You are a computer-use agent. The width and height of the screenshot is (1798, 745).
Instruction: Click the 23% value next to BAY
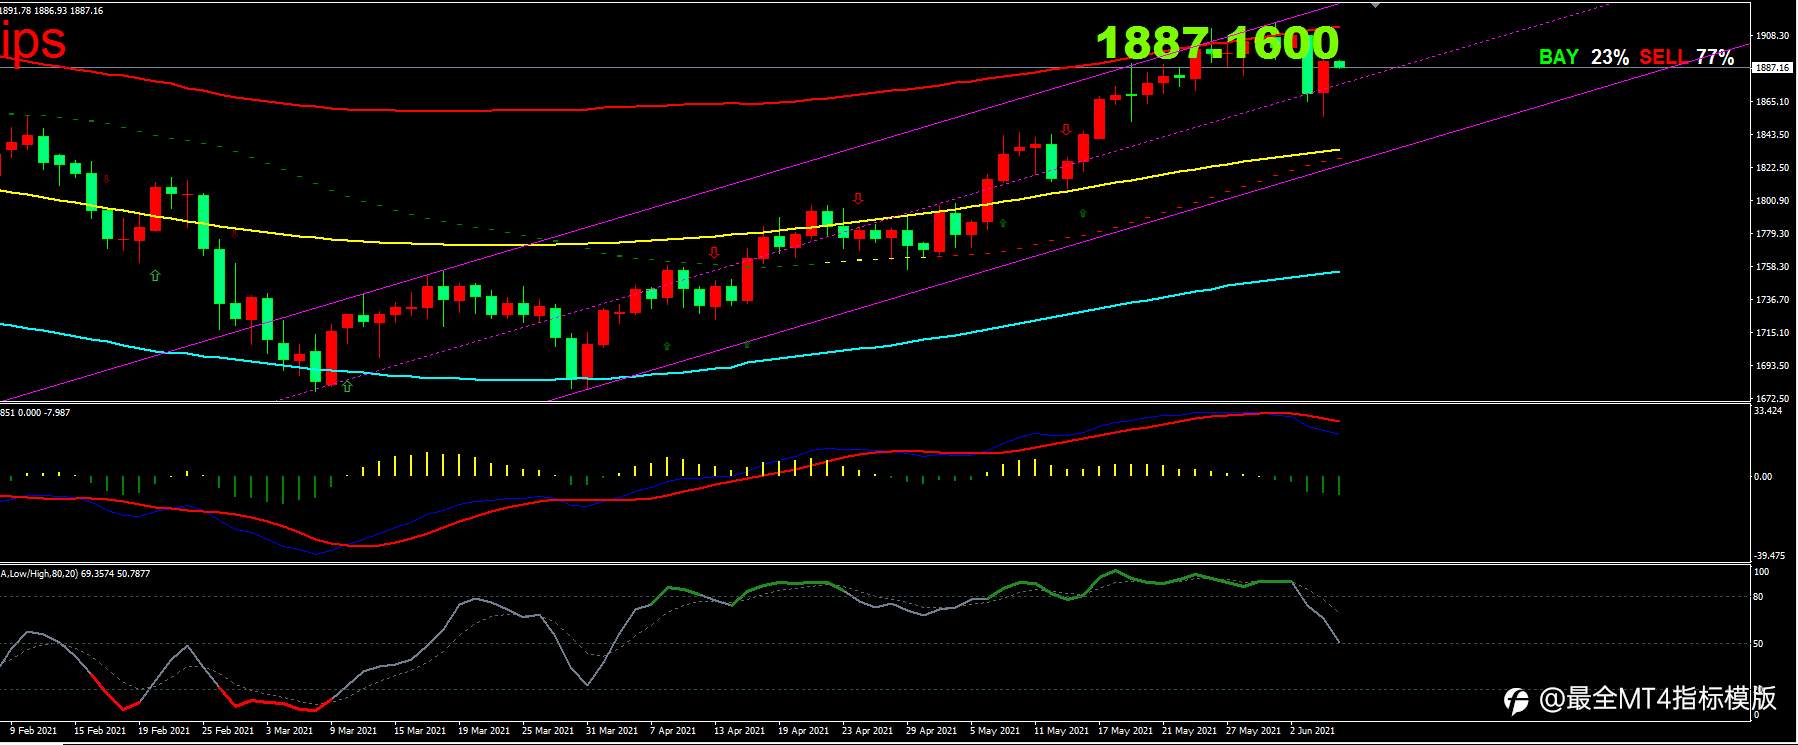click(1610, 57)
